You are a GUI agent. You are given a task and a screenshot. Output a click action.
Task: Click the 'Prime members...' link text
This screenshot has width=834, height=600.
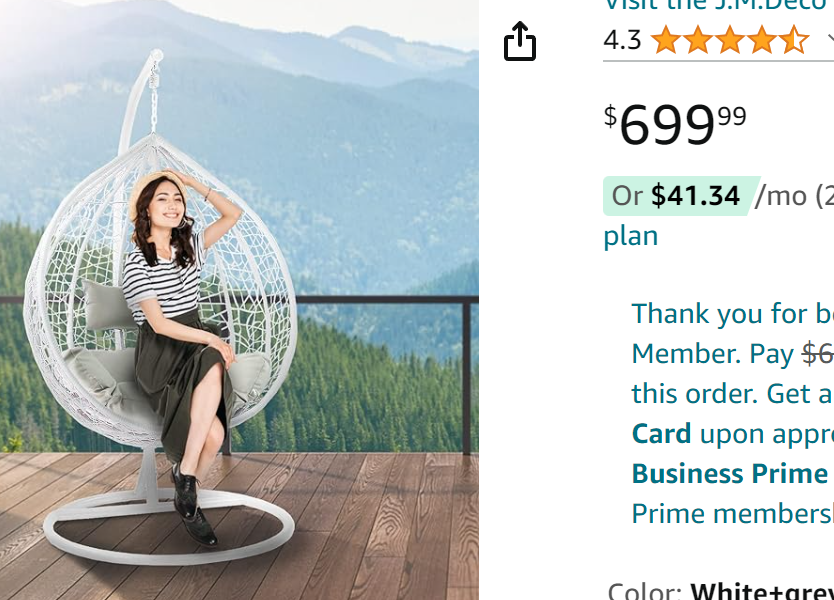(x=732, y=514)
